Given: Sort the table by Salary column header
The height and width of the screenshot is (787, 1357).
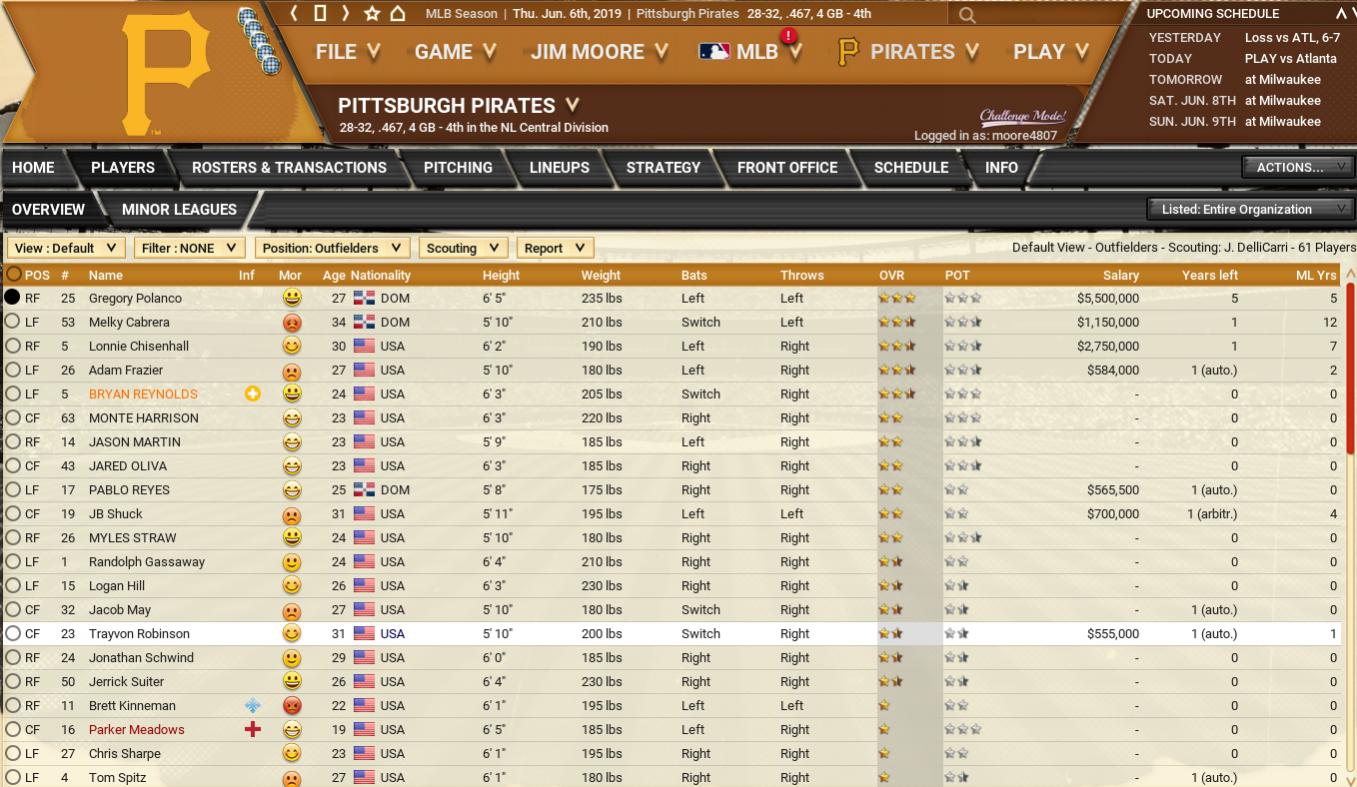Looking at the screenshot, I should pos(1121,275).
